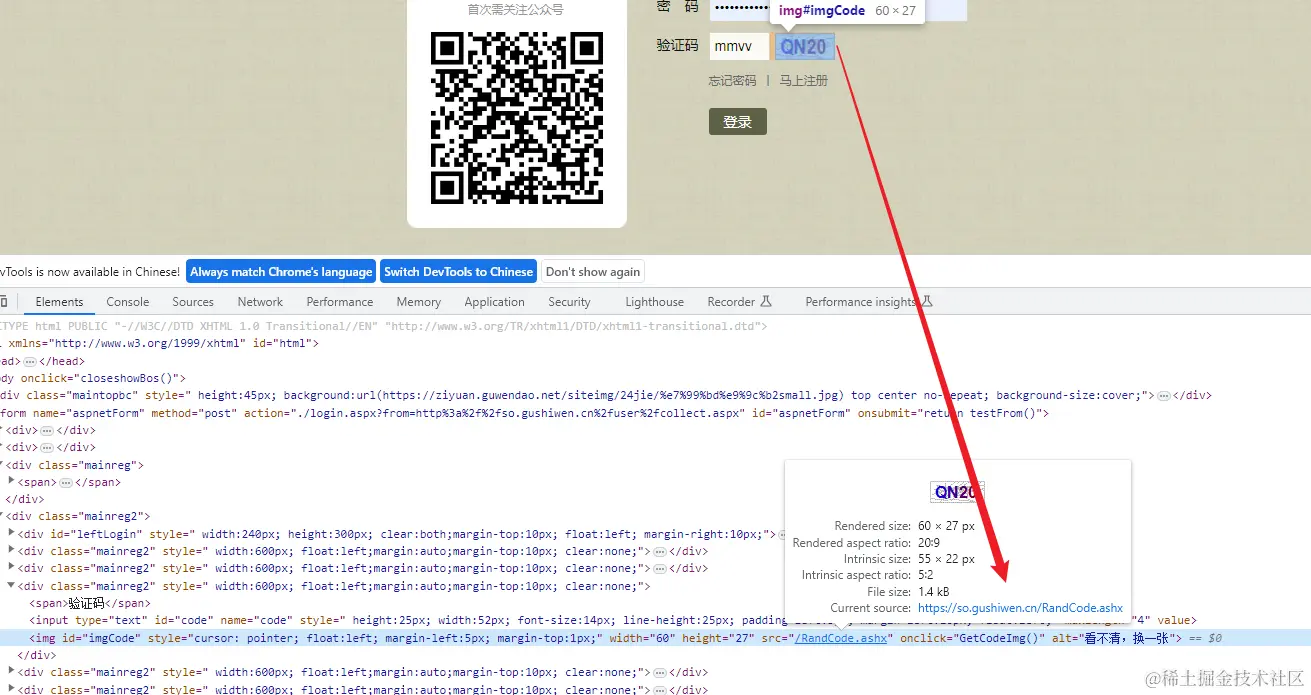Expand the ellipsis inside the mainreg span
The width and height of the screenshot is (1311, 695).
(x=66, y=482)
